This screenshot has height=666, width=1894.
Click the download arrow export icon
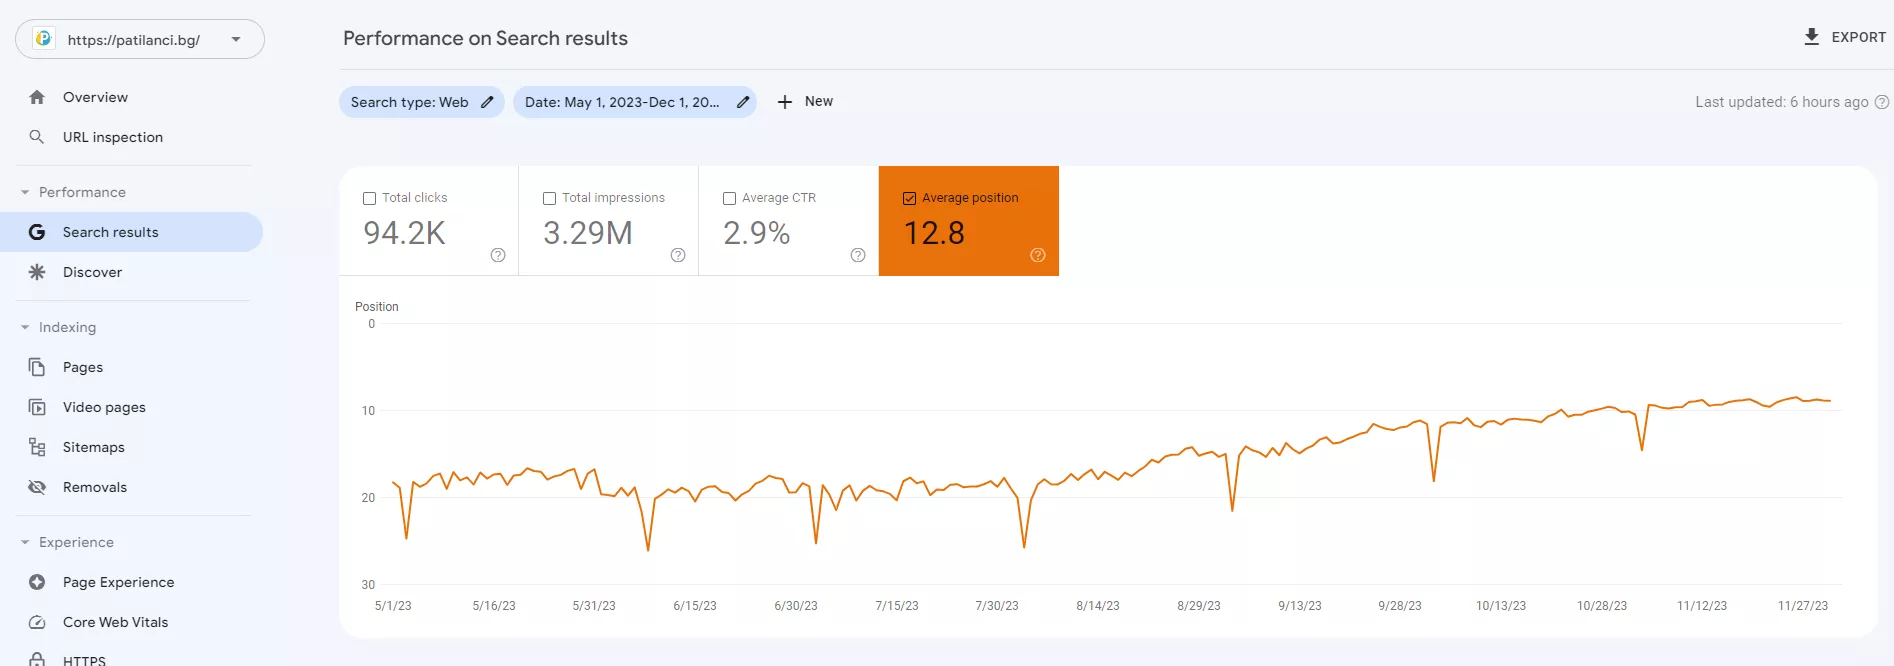click(1811, 37)
